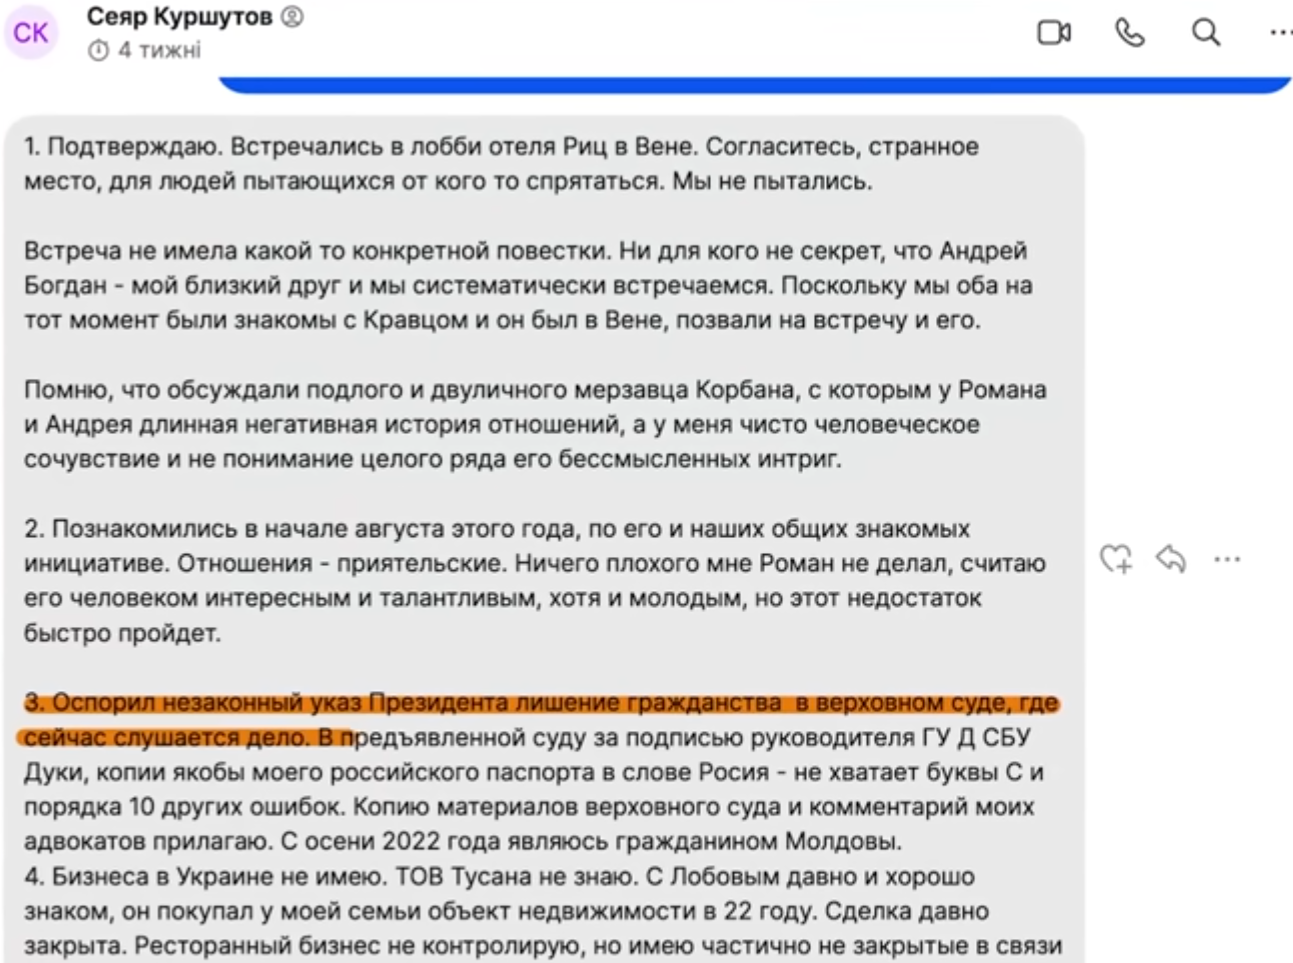Open search in the conversation
Viewport: 1293px width, 963px height.
[1206, 33]
